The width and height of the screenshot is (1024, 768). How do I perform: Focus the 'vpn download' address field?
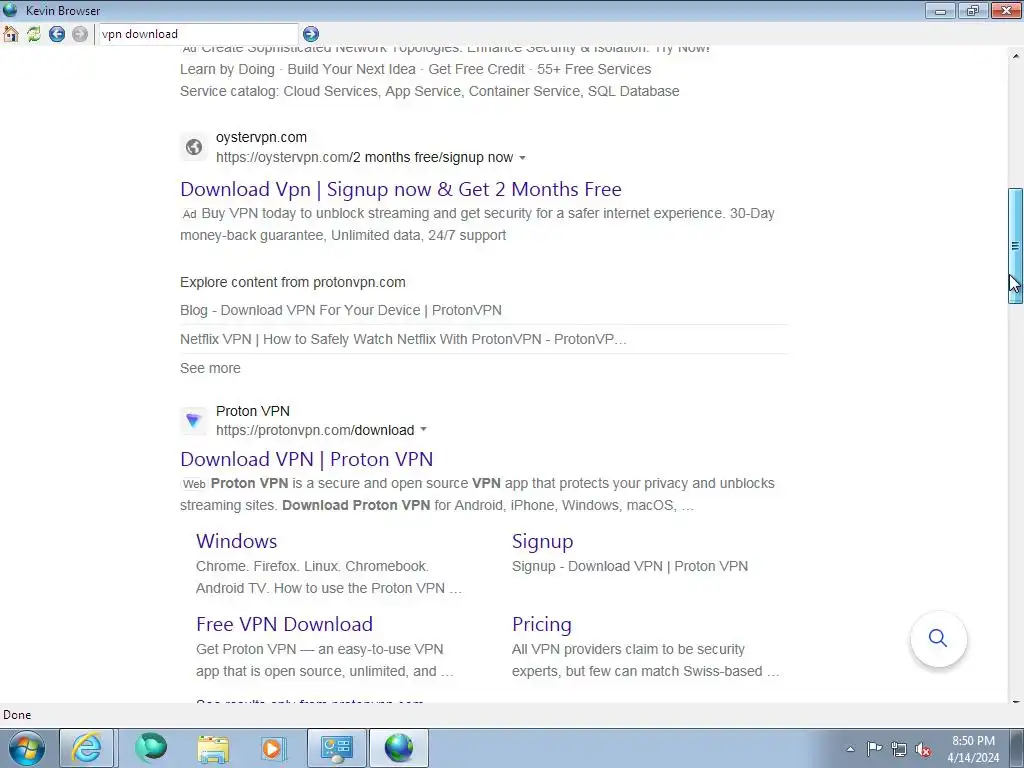coord(197,34)
